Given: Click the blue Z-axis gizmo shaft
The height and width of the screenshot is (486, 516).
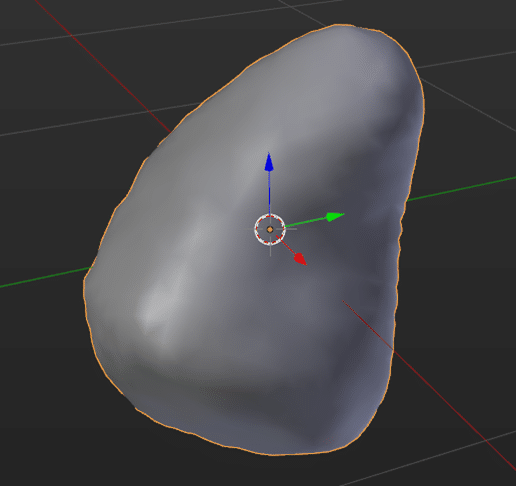Looking at the screenshot, I should pyautogui.click(x=269, y=193).
